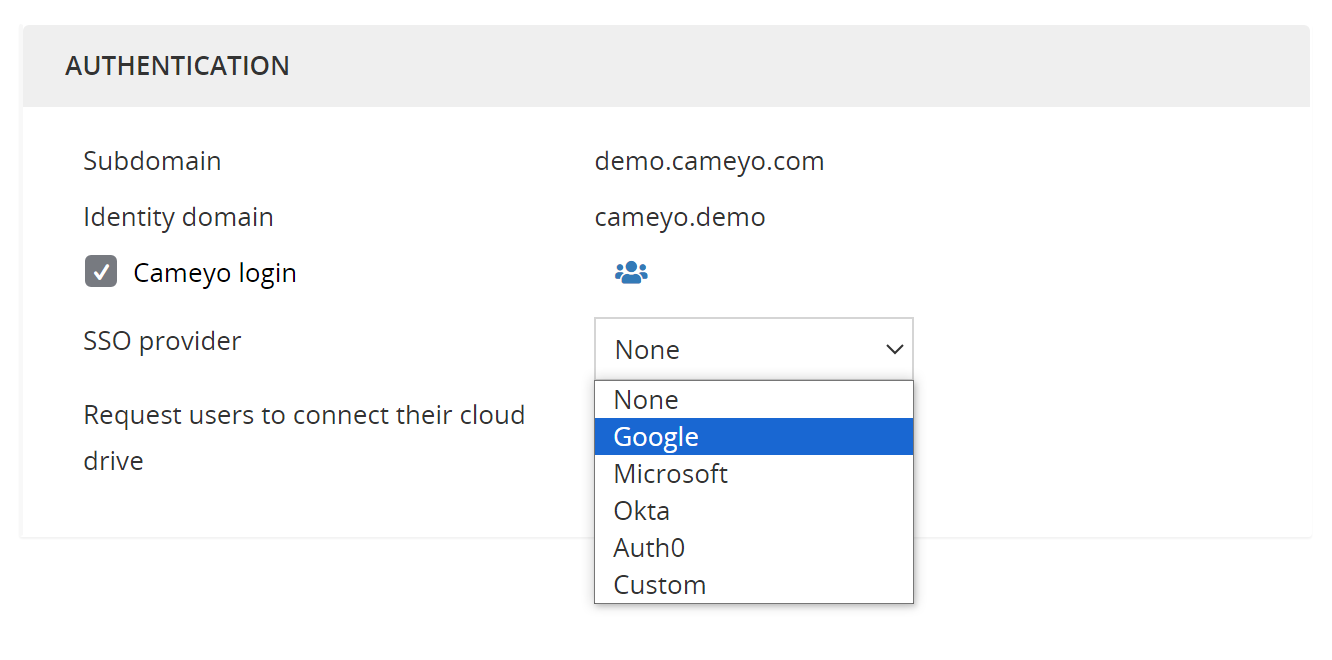
Task: Select Microsoft as SSO provider
Action: pyautogui.click(x=754, y=474)
